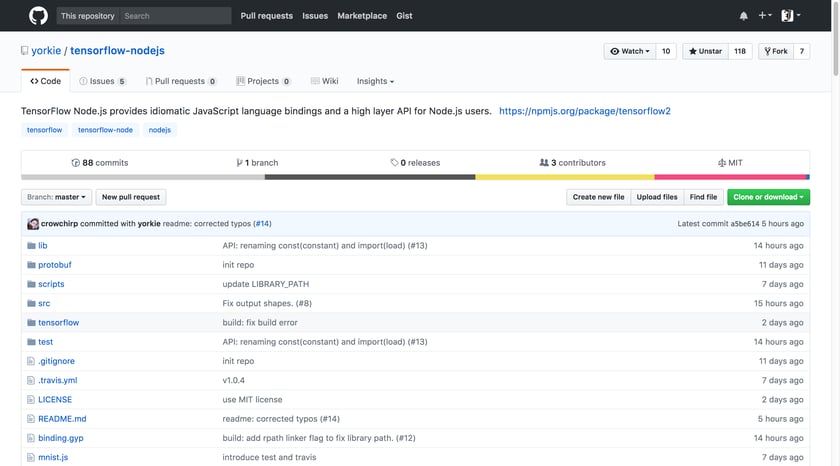Click the mnist.js file icon
The width and height of the screenshot is (840, 466).
click(x=31, y=458)
